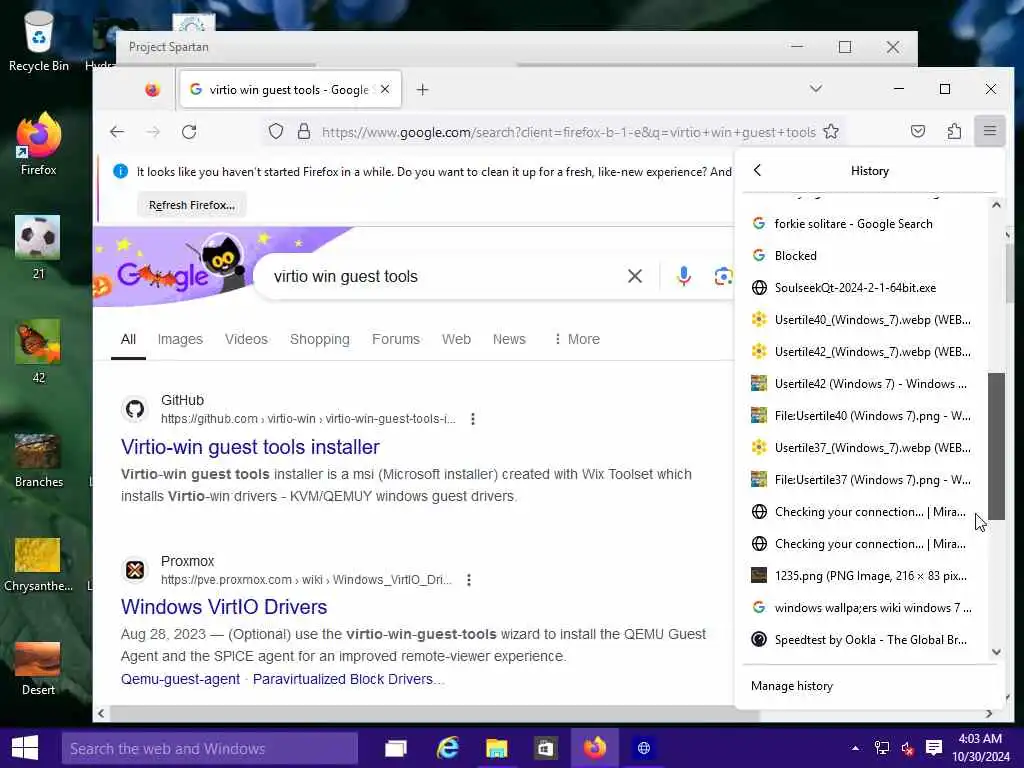Expand the More search filters menu
The height and width of the screenshot is (768, 1024).
pyautogui.click(x=576, y=340)
